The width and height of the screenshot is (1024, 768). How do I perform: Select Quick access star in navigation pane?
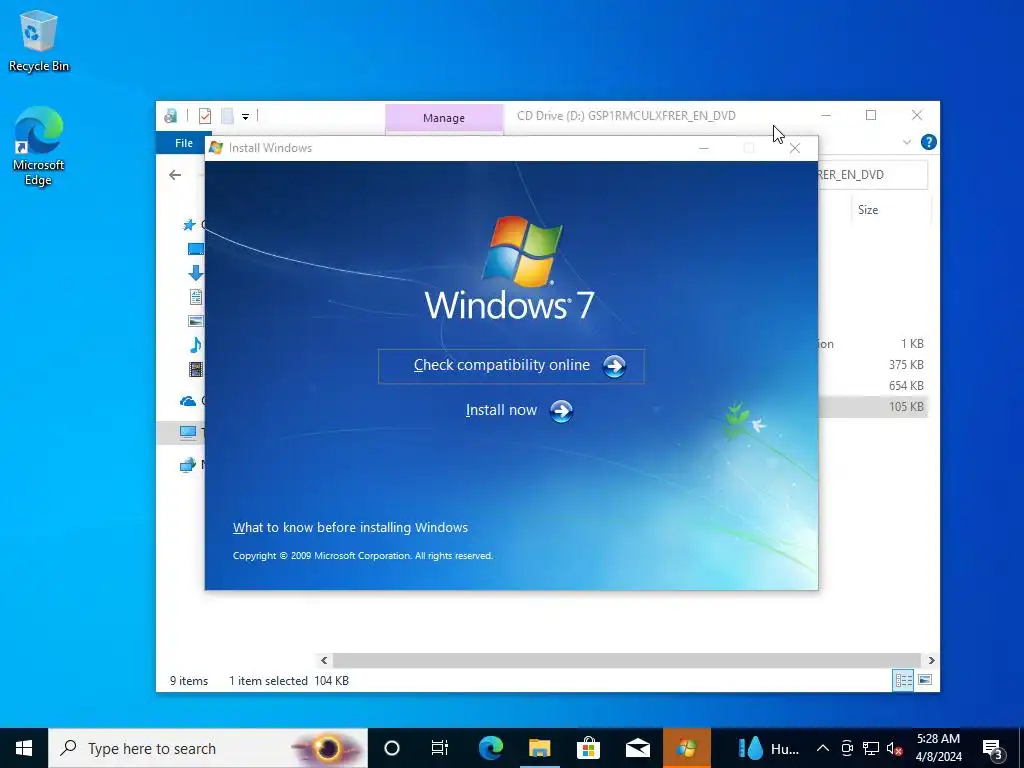point(189,225)
